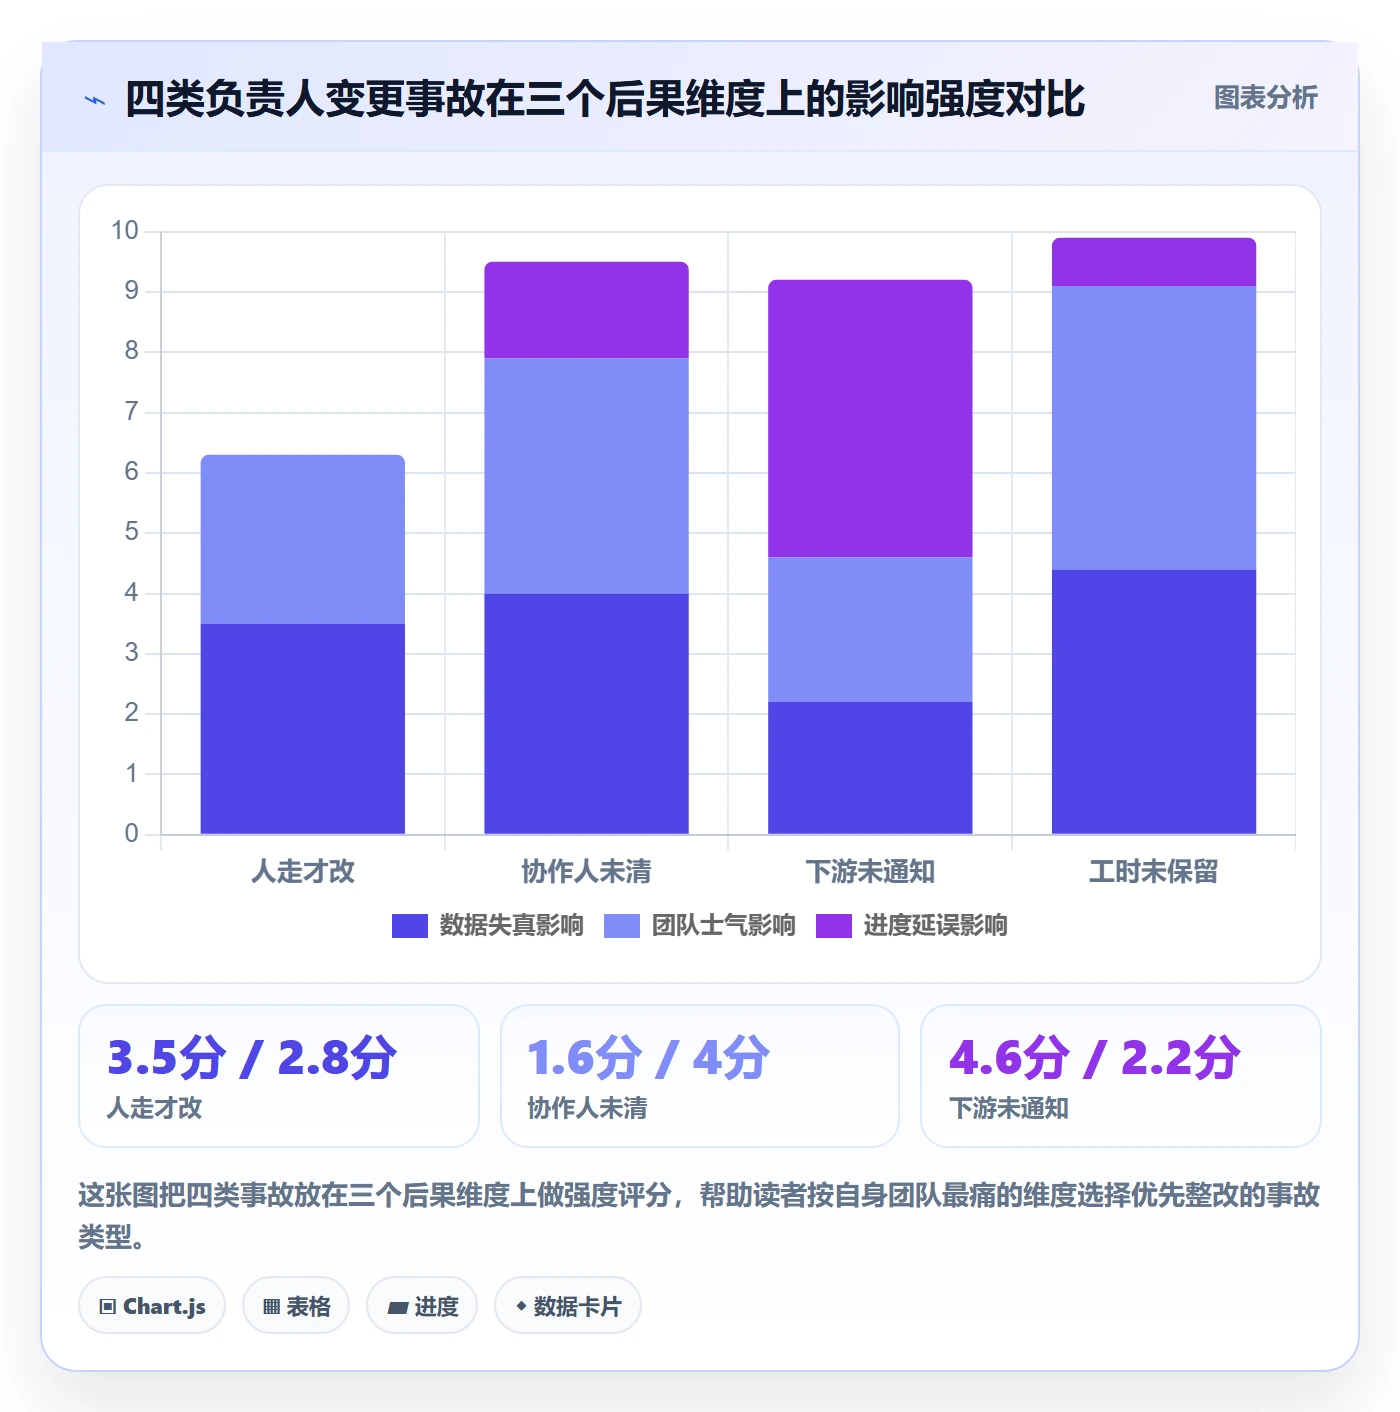Click the 进度延误影响 legend label
The image size is (1400, 1412).
coord(935,926)
